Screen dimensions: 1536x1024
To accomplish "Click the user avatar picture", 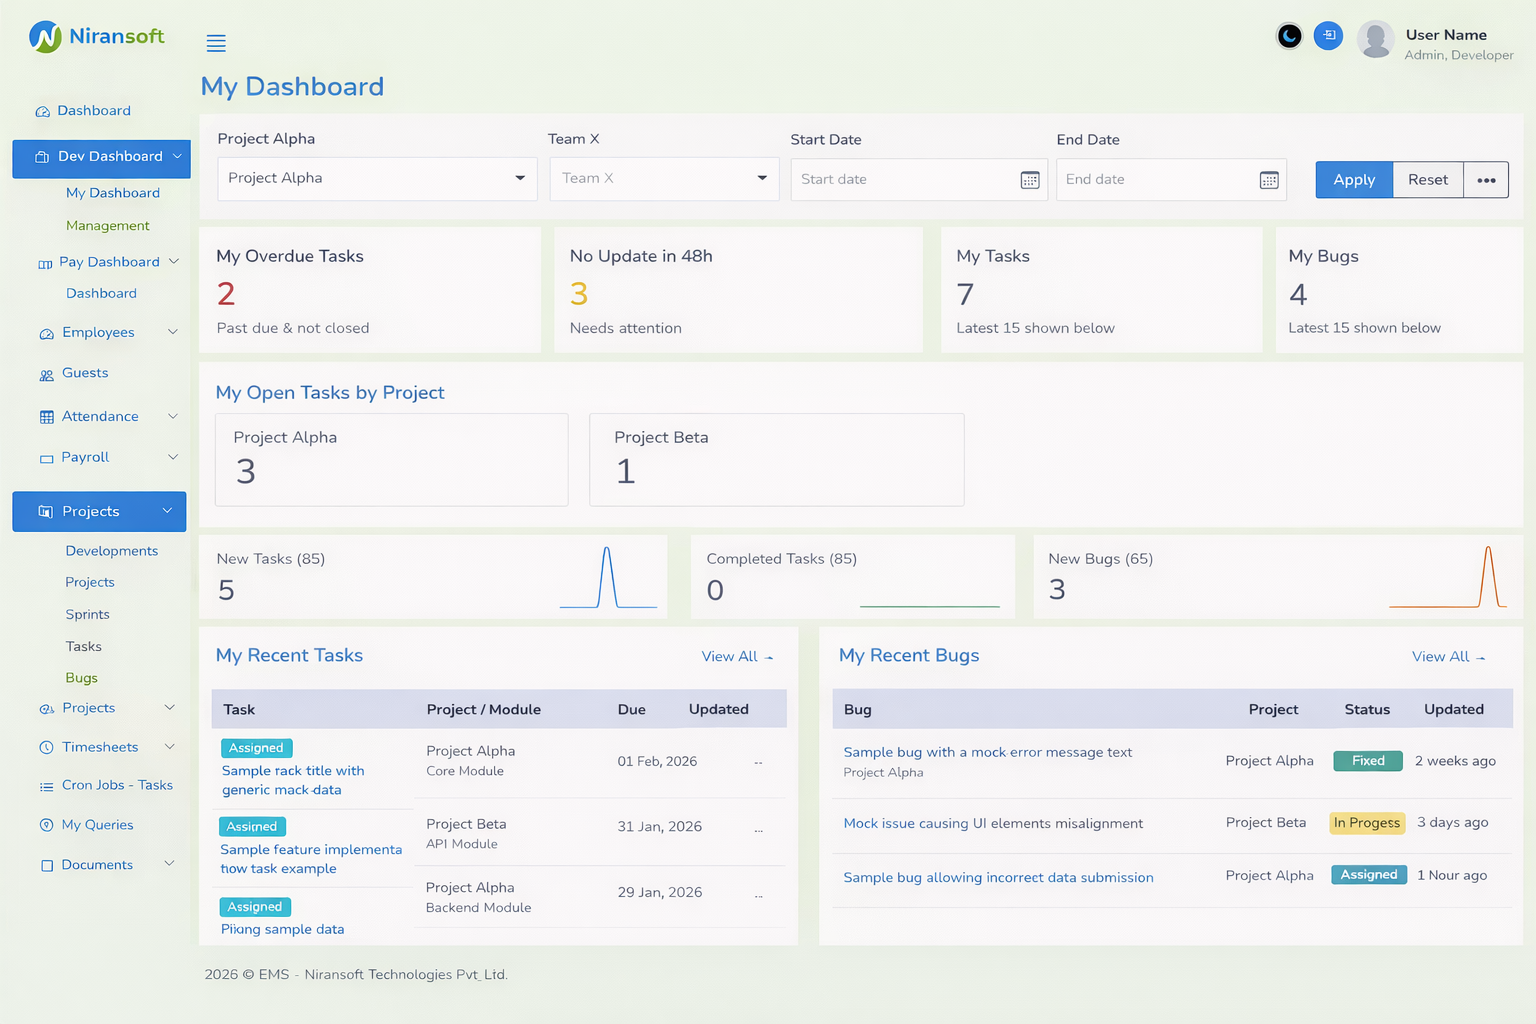I will (x=1375, y=40).
